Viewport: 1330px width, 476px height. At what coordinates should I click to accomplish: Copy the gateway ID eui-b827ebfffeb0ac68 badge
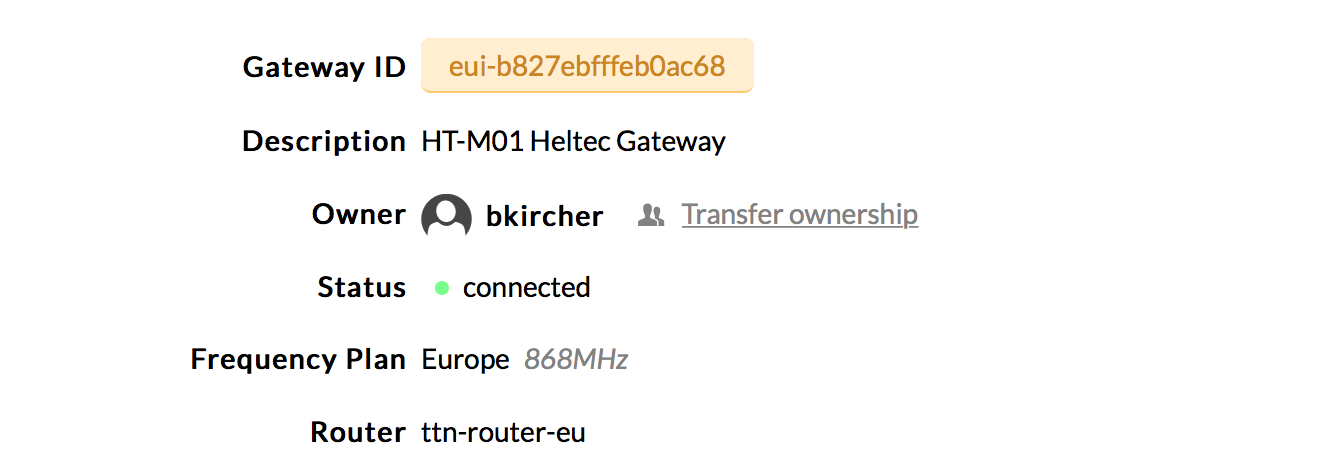(587, 66)
